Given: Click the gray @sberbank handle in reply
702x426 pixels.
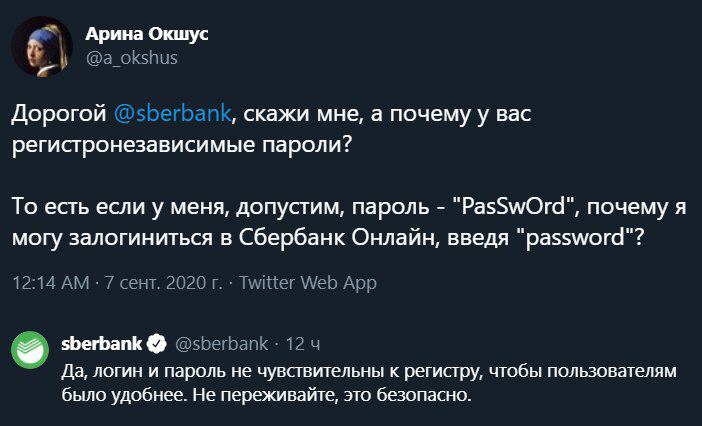Looking at the screenshot, I should pyautogui.click(x=222, y=344).
